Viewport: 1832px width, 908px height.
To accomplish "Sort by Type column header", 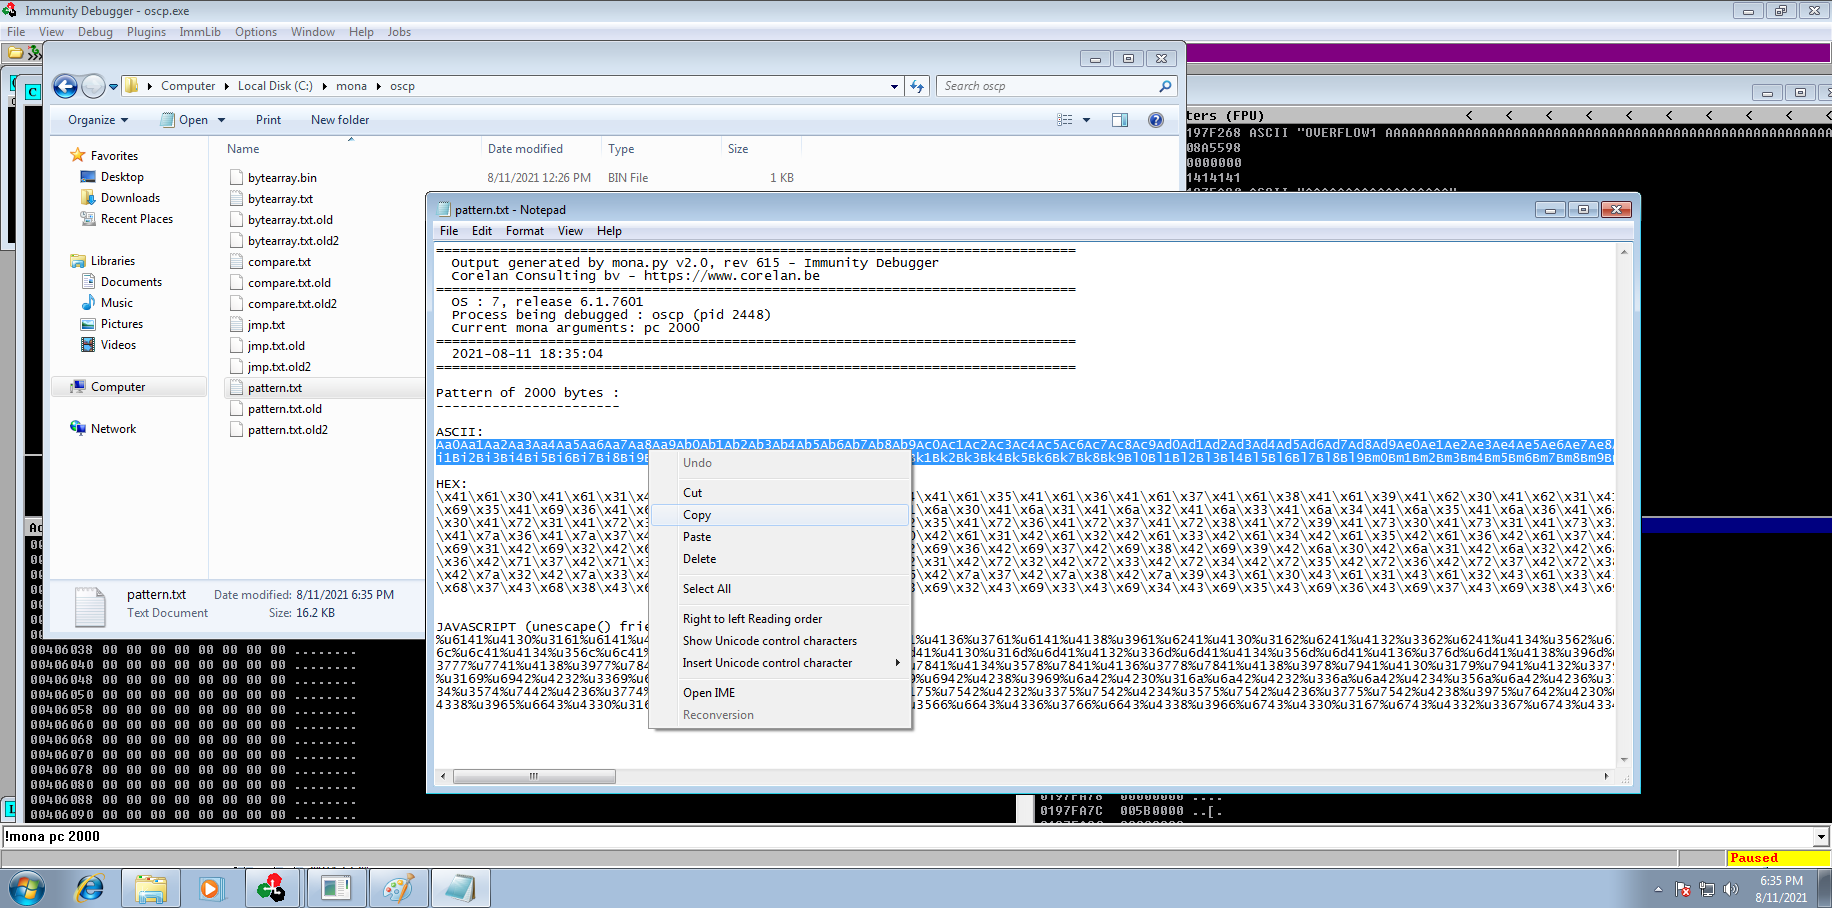I will pos(660,149).
